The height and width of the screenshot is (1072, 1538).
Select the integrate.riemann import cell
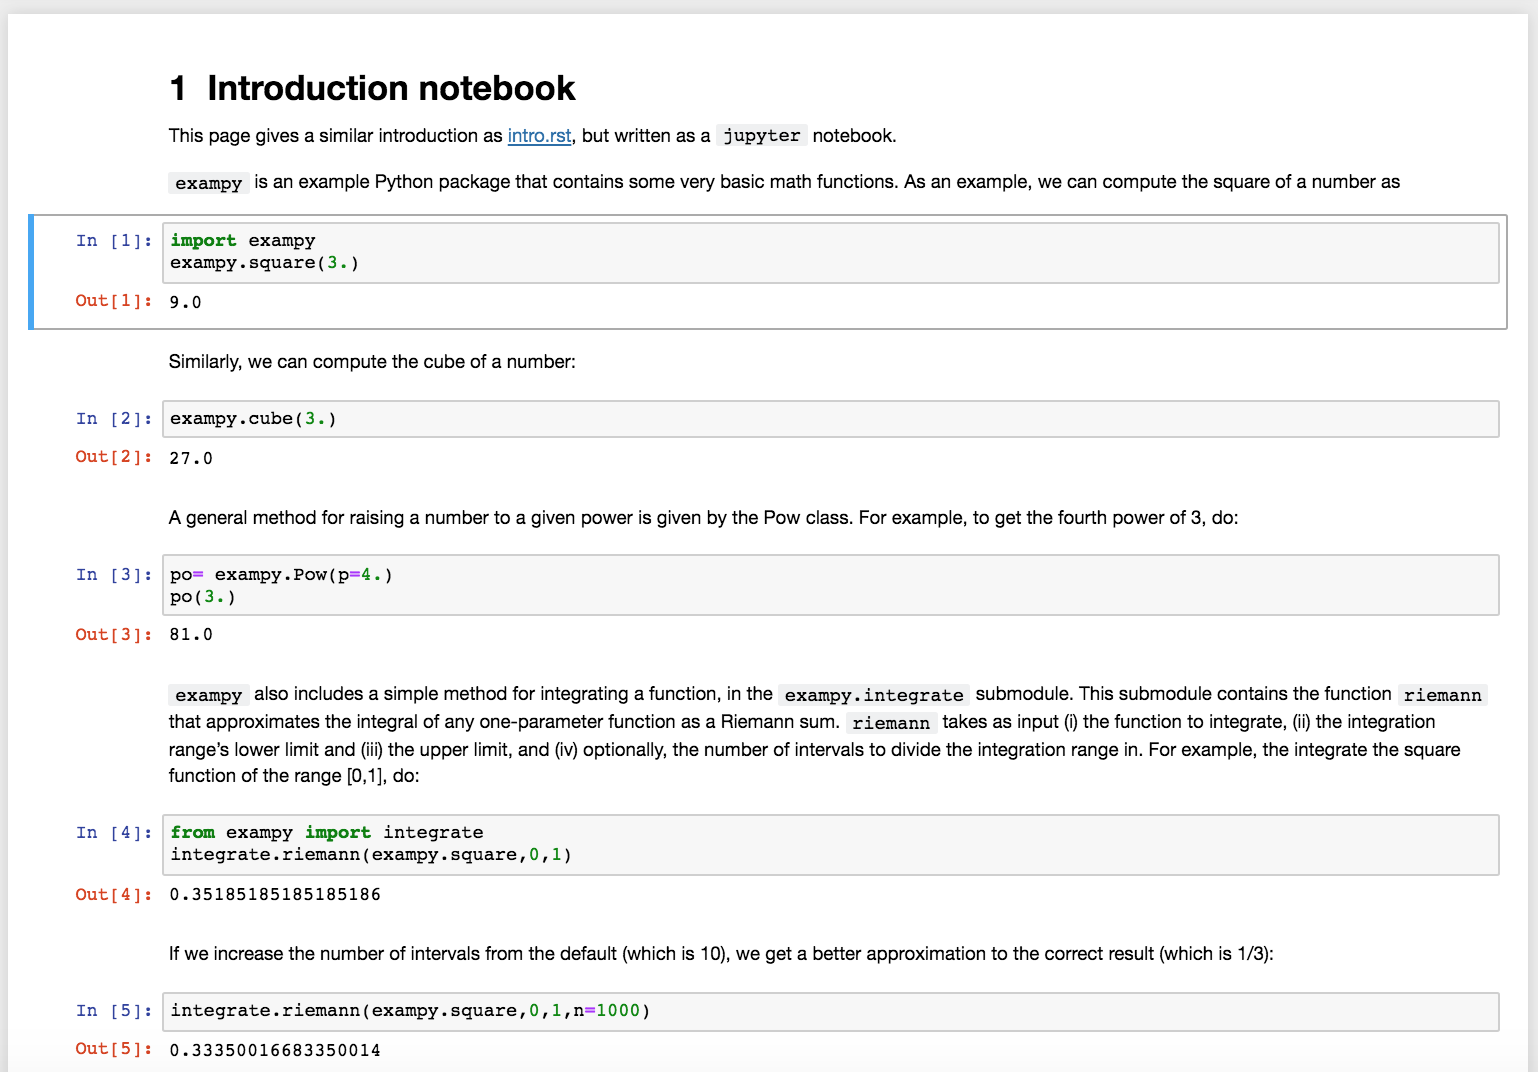coord(830,844)
